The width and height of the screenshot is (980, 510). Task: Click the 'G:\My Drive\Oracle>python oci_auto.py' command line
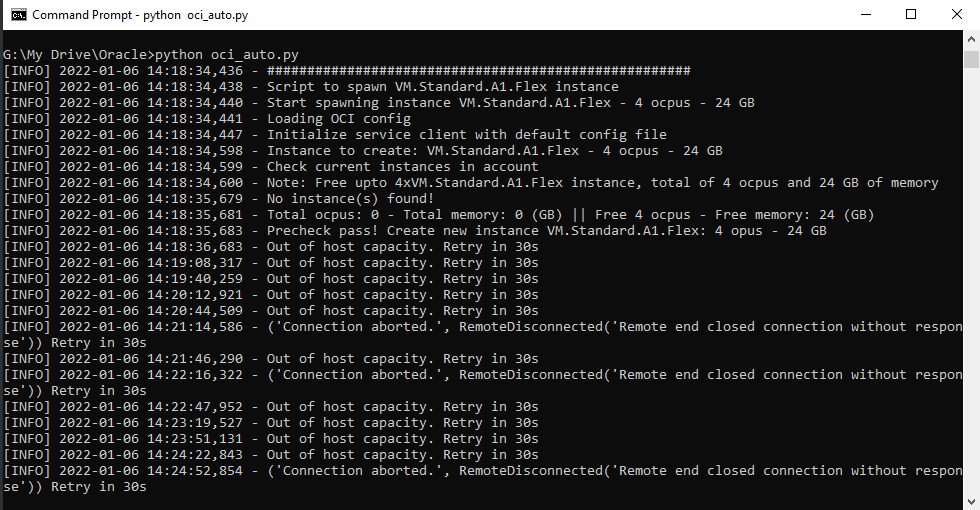pyautogui.click(x=151, y=55)
